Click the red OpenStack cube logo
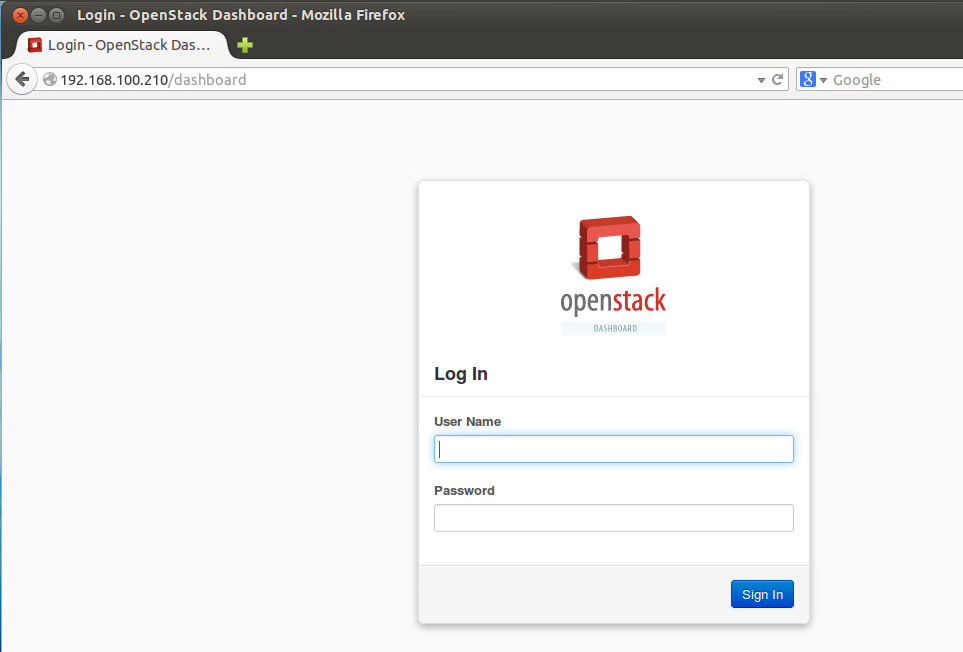This screenshot has width=963, height=652. (613, 247)
